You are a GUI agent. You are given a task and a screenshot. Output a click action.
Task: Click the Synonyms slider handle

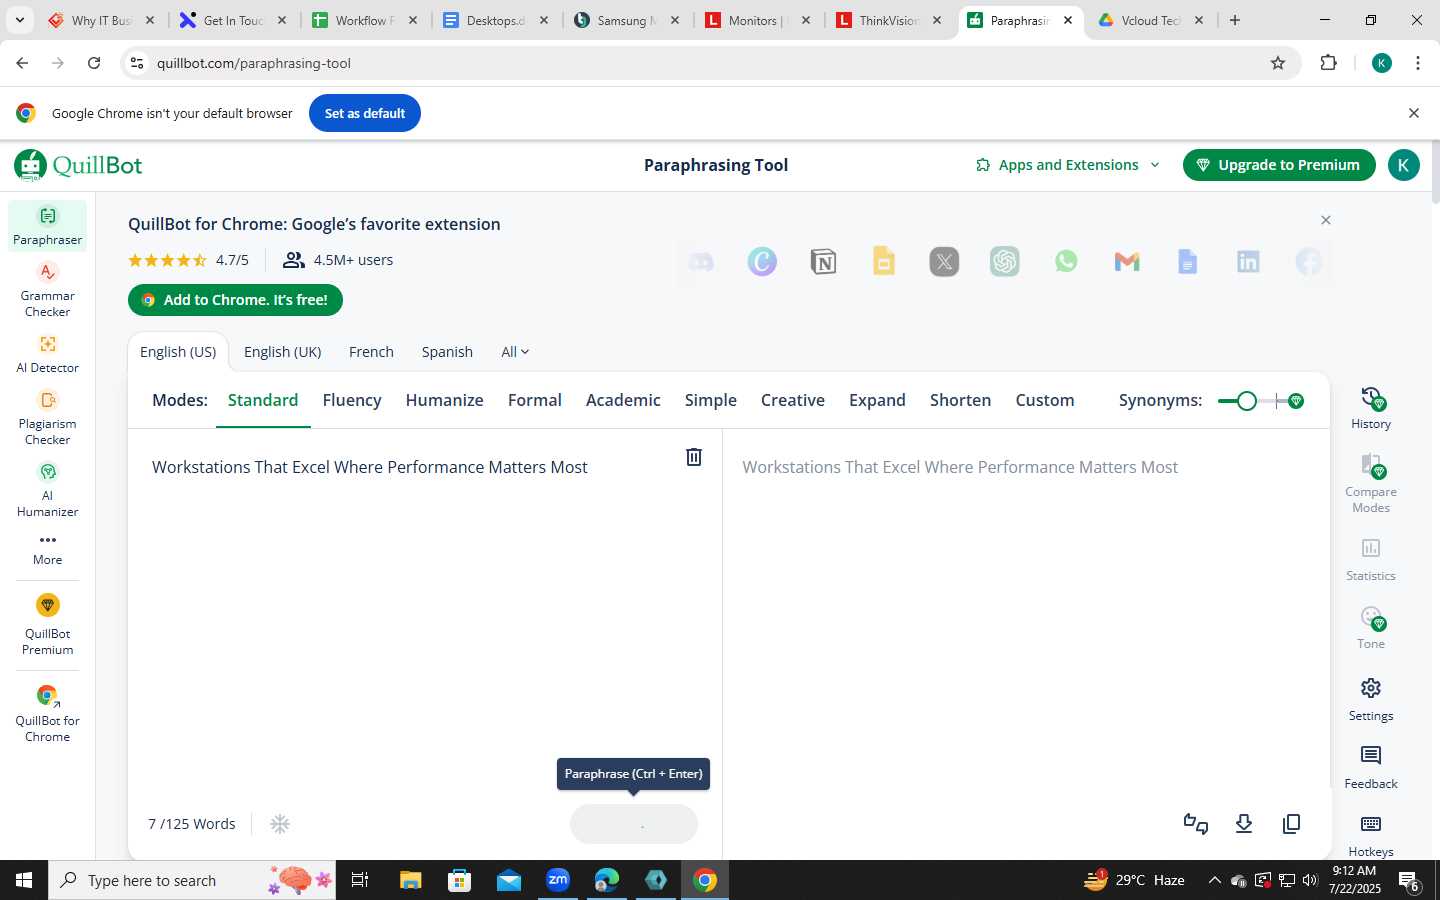pyautogui.click(x=1246, y=401)
